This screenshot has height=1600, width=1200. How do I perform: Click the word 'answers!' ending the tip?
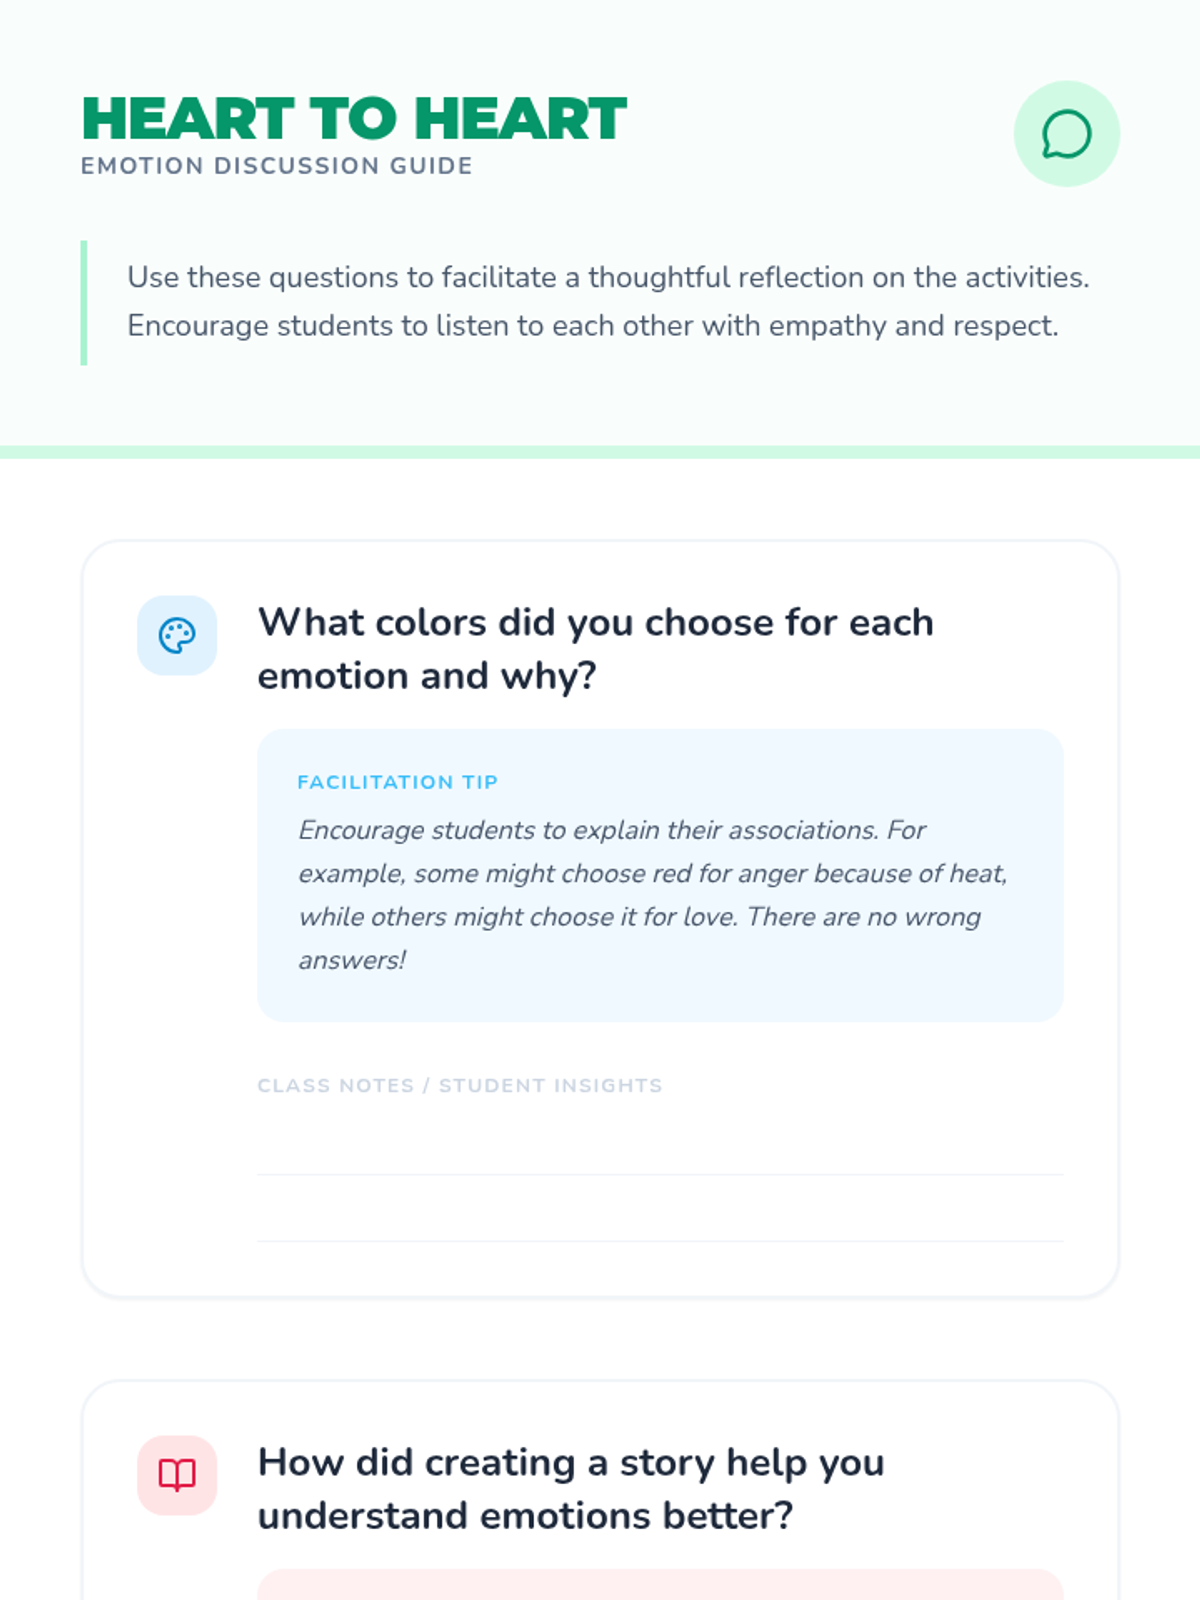(352, 960)
